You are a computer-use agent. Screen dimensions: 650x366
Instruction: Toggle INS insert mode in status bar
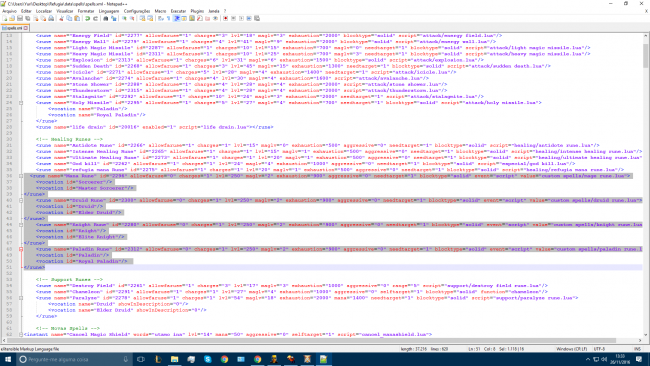[638, 349]
